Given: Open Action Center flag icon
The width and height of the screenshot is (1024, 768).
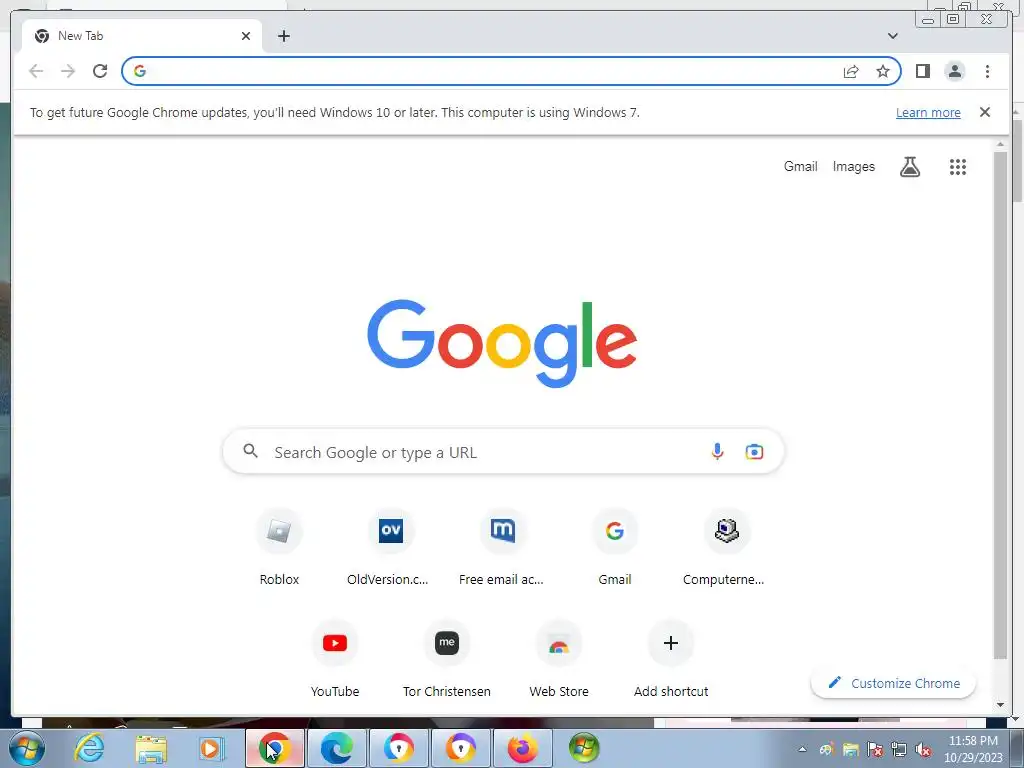Looking at the screenshot, I should pyautogui.click(x=875, y=750).
